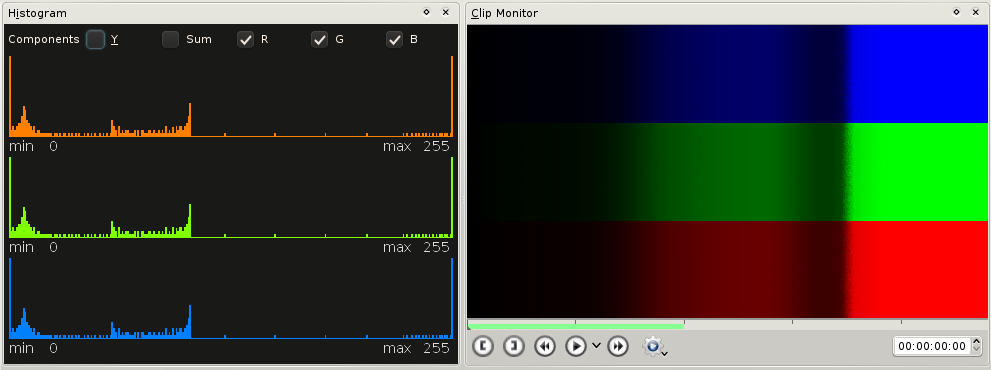The height and width of the screenshot is (370, 991).
Task: Click the 00:00:00:00 timecode field
Action: (932, 346)
